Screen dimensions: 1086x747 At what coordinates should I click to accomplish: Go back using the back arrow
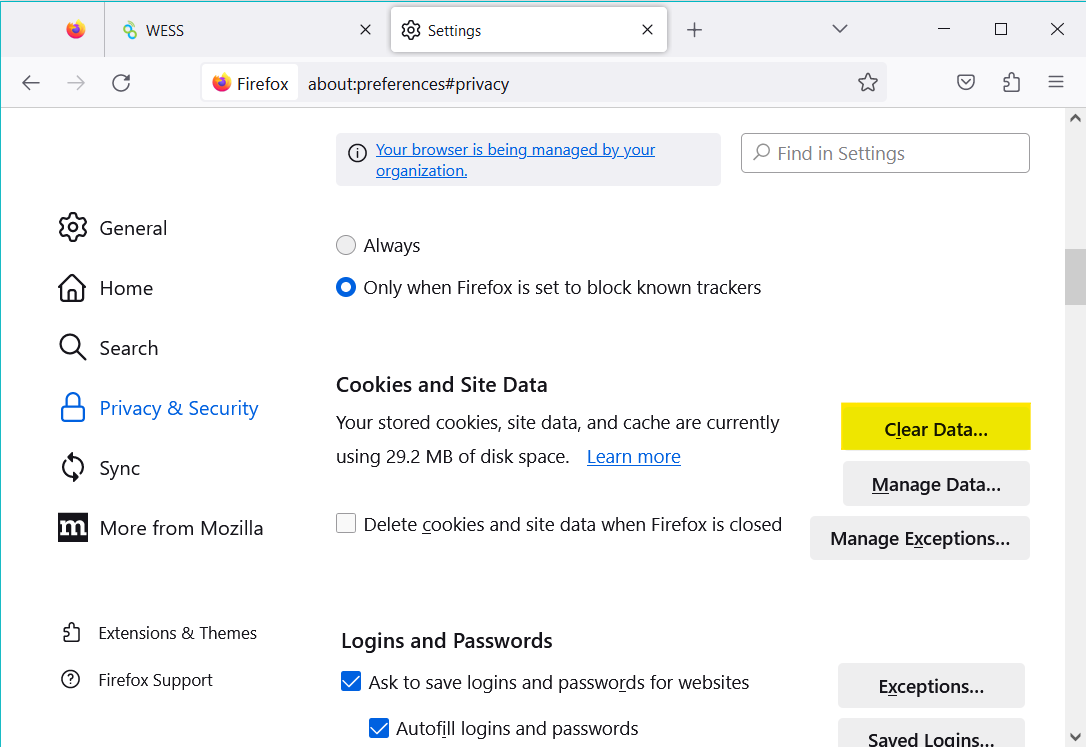click(x=31, y=83)
